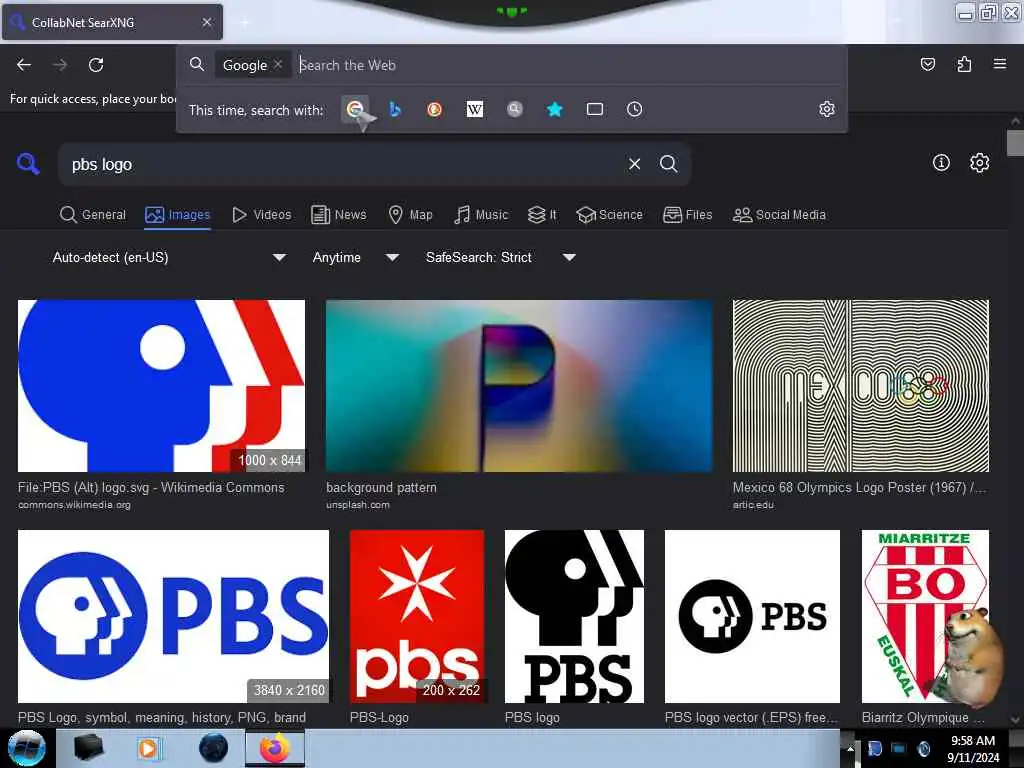Open the Firefox hamburger menu
Screen dimensions: 1024x768
click(1000, 64)
